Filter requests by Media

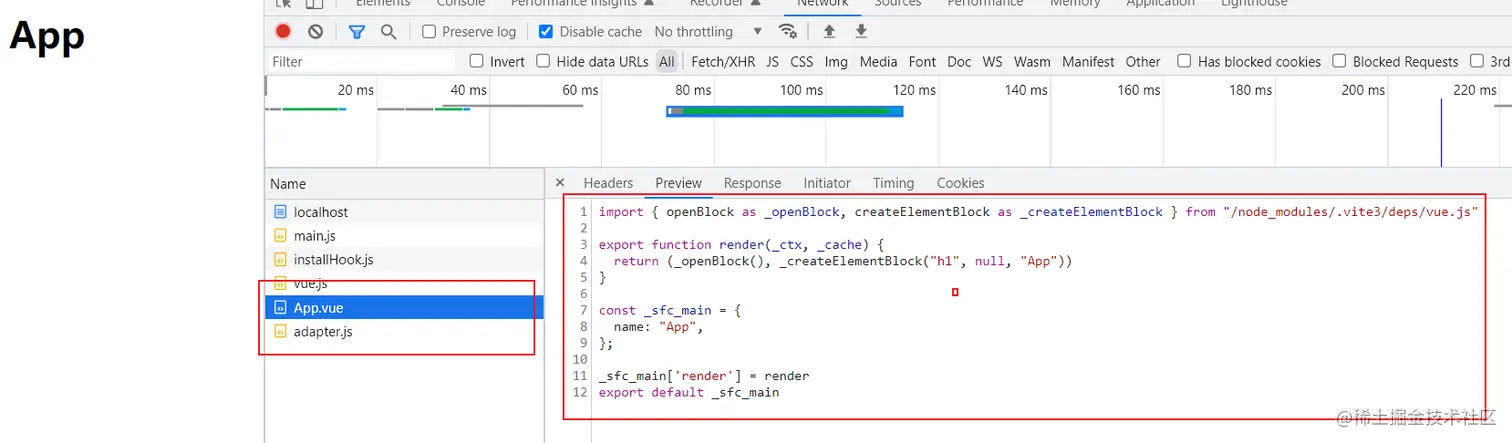(x=878, y=61)
